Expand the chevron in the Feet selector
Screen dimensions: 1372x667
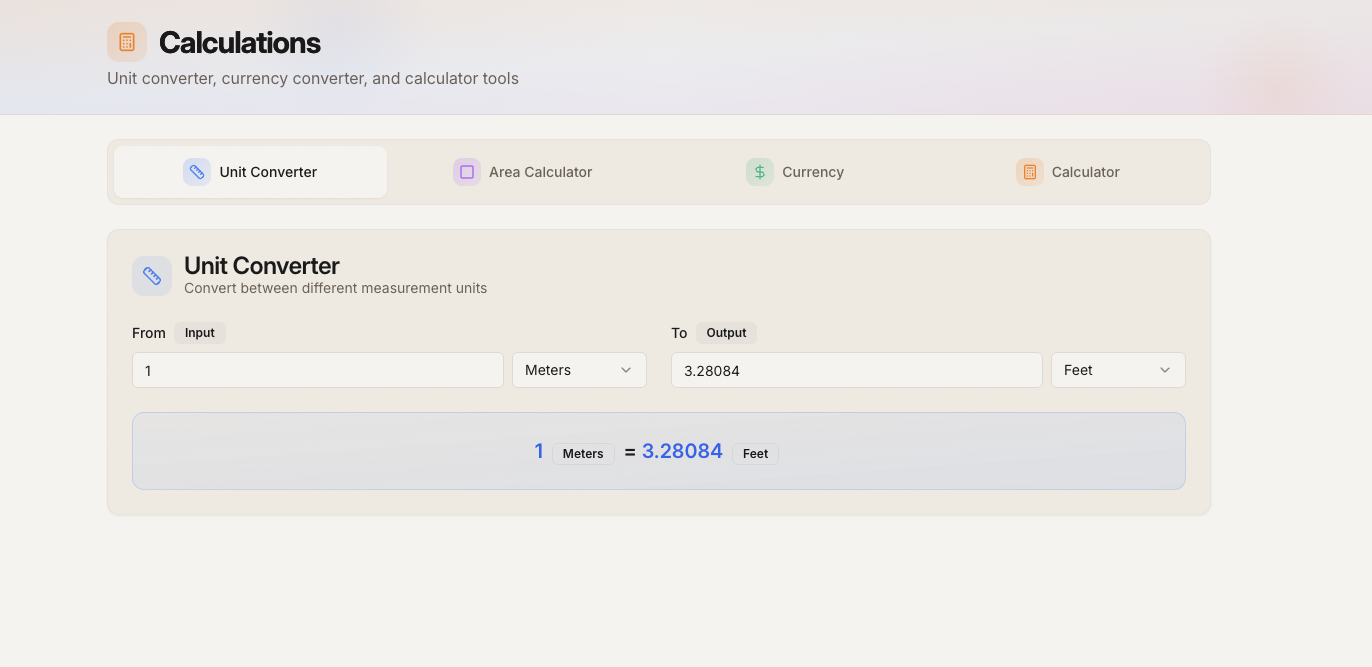pyautogui.click(x=1165, y=370)
